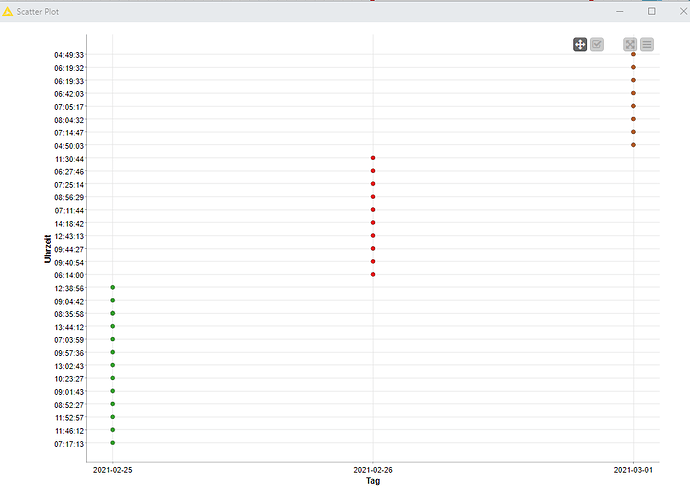The image size is (690, 498).
Task: Click the 12:43:13 y-axis label
Action: point(69,236)
